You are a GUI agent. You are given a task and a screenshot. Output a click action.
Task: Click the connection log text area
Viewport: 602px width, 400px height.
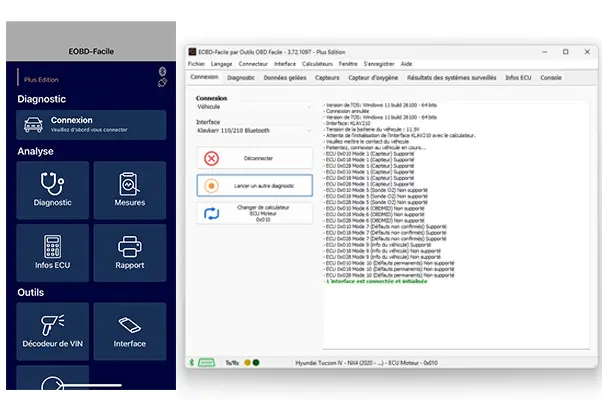456,225
